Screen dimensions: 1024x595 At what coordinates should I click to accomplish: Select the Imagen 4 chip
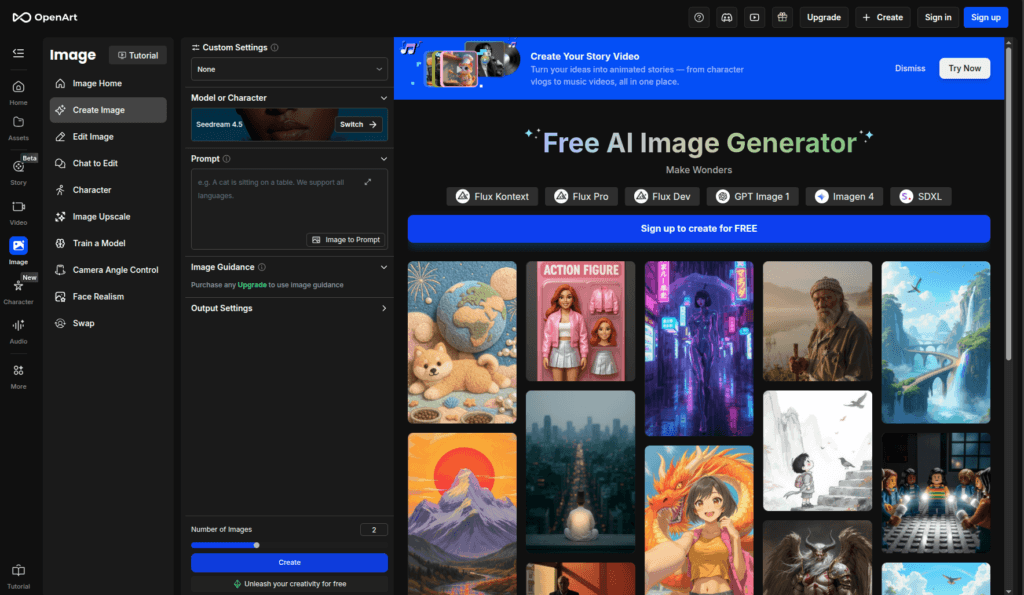click(x=844, y=197)
